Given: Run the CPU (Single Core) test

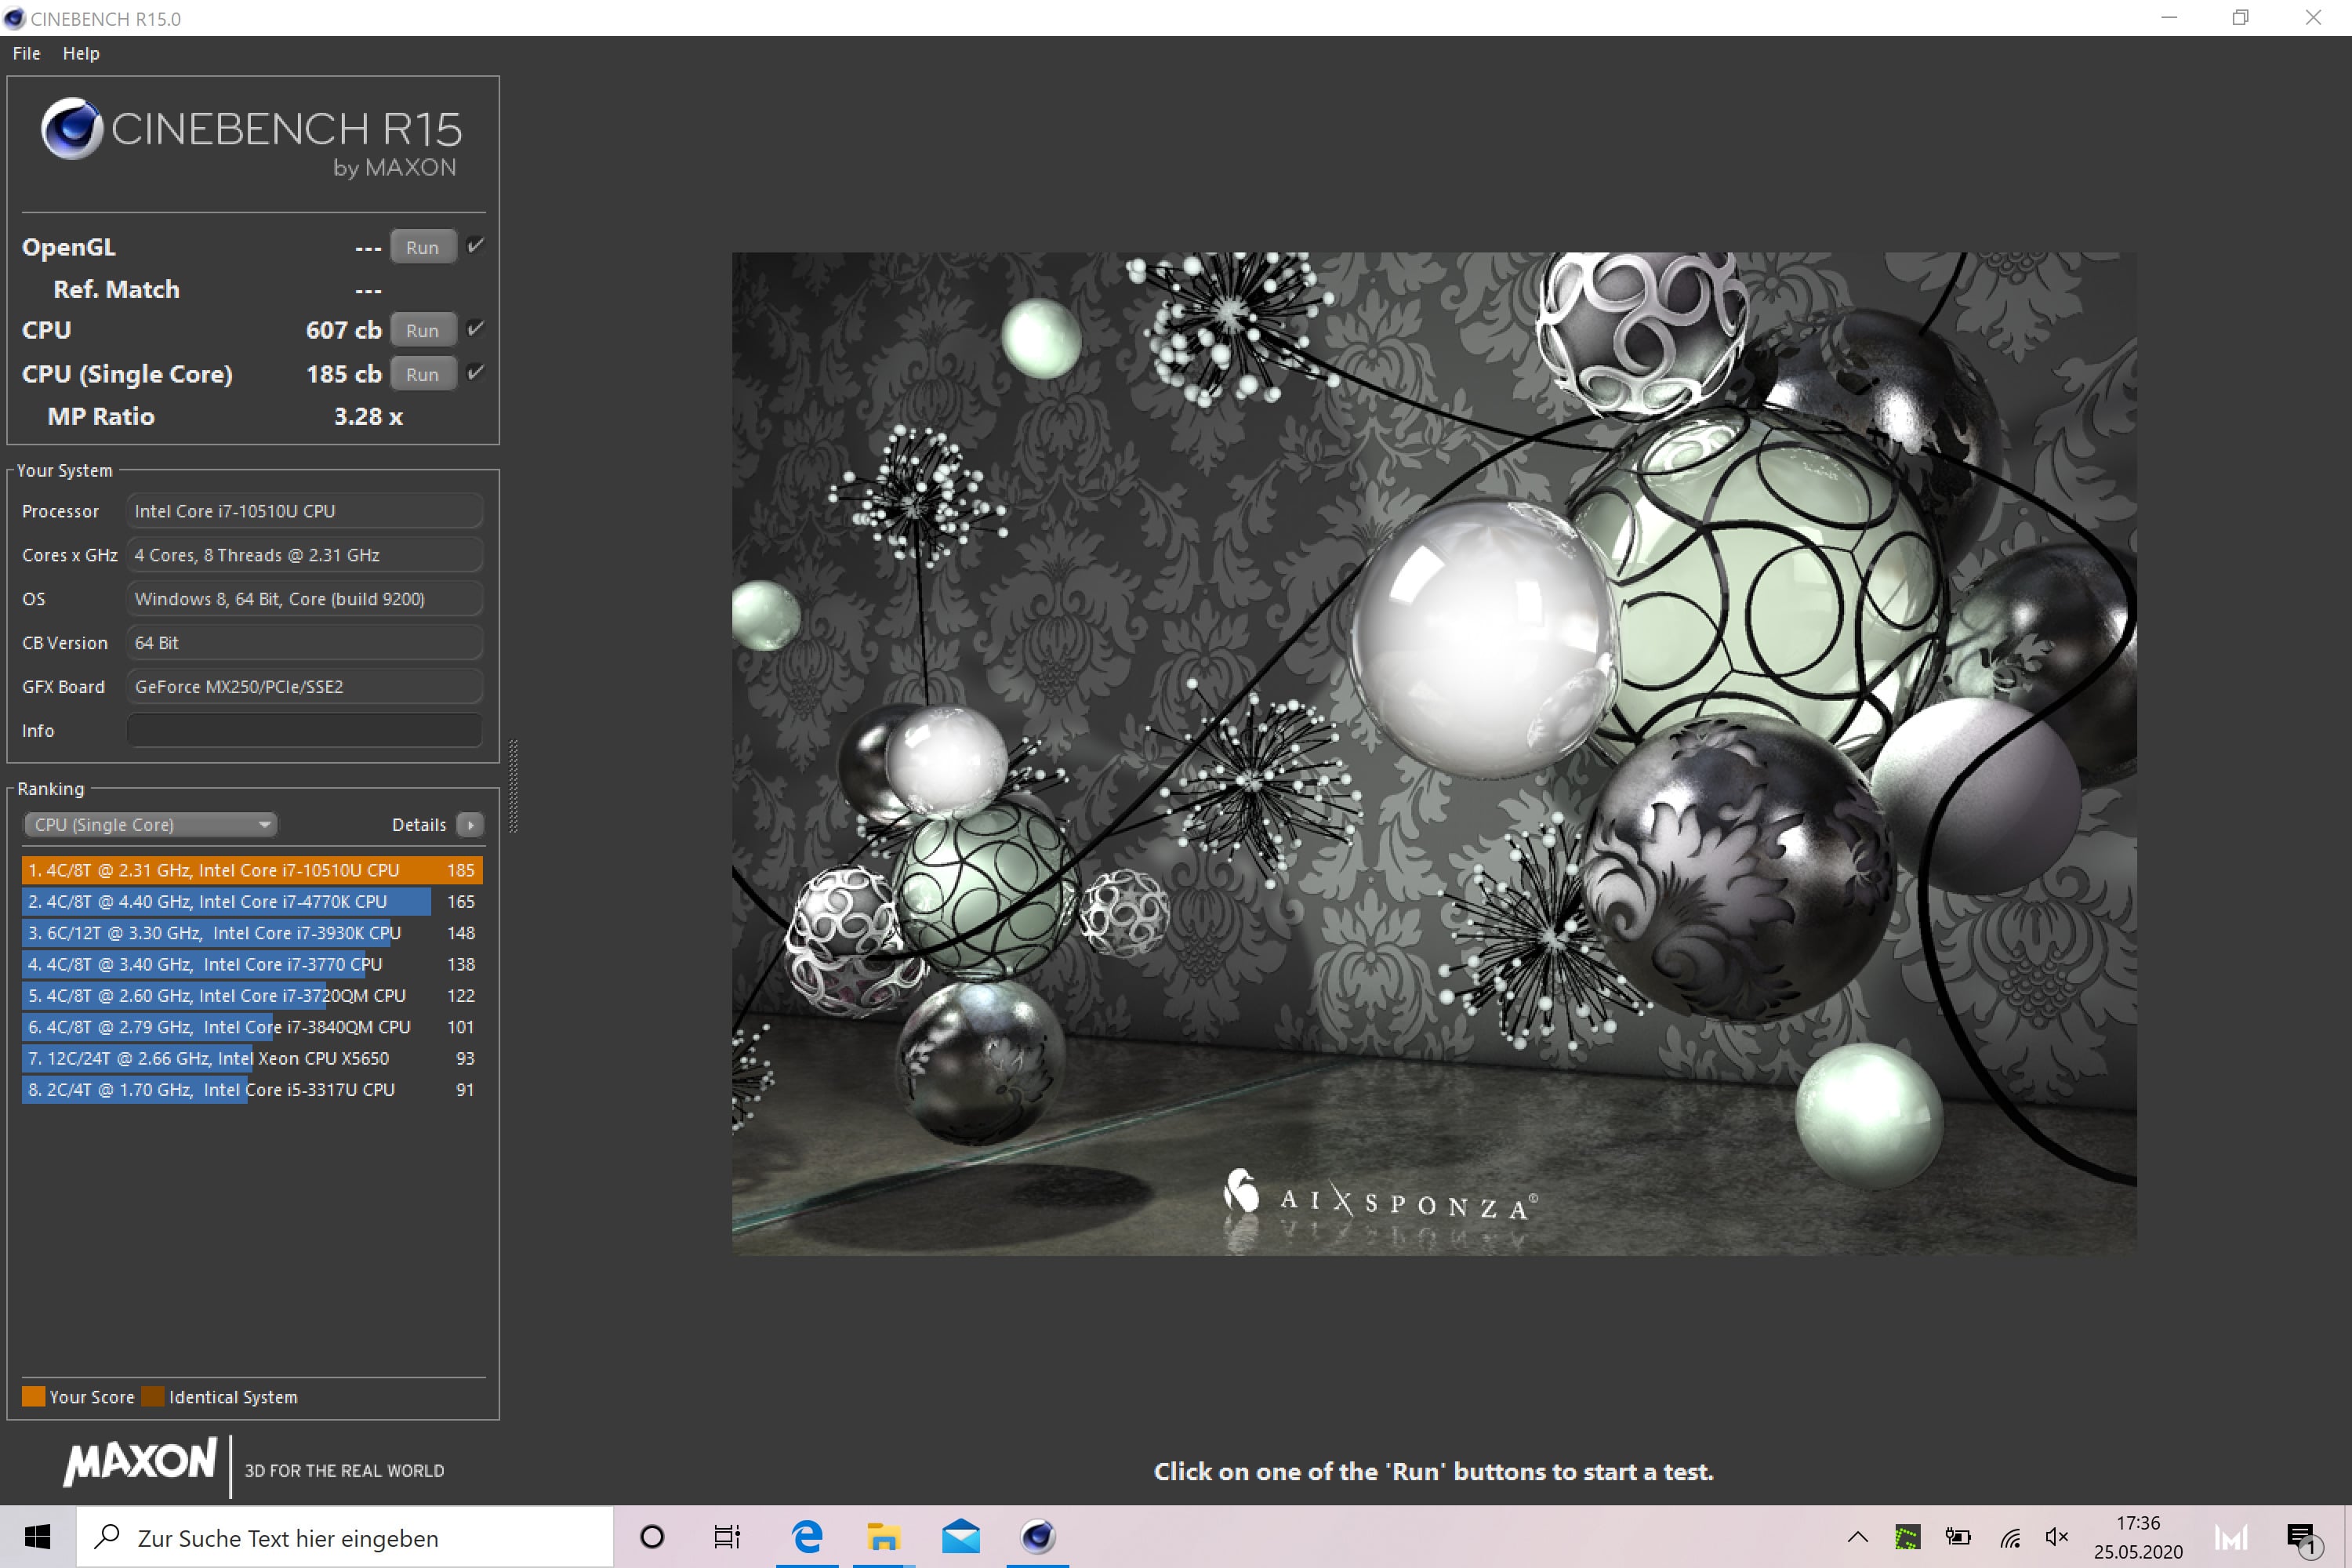Looking at the screenshot, I should 422,374.
